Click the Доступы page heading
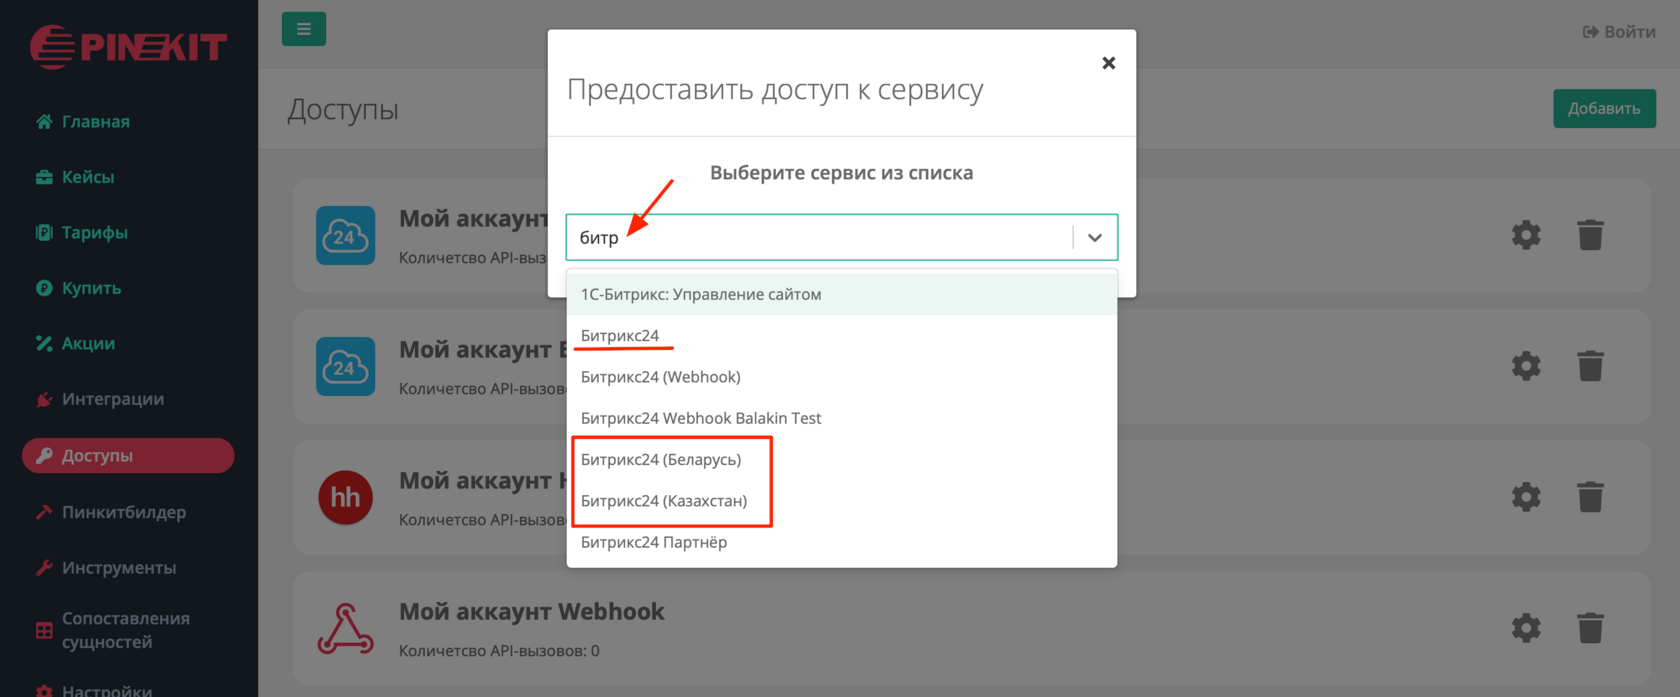Viewport: 1680px width, 697px height. [x=343, y=110]
